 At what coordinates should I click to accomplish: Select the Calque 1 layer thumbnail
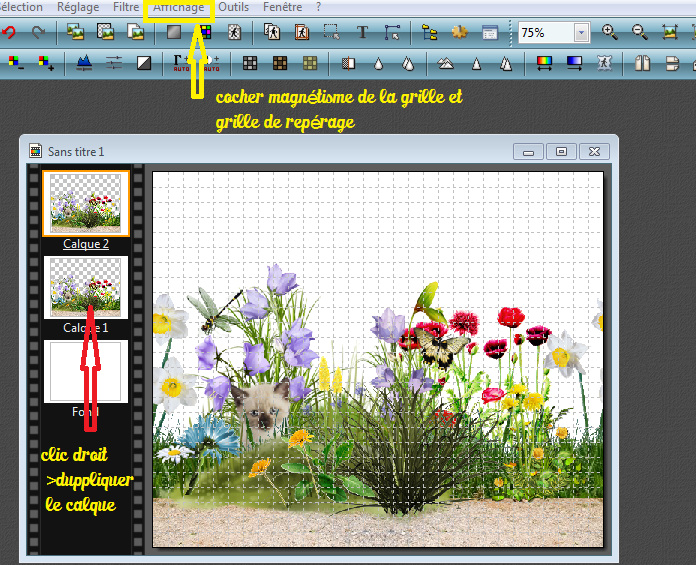[86, 287]
